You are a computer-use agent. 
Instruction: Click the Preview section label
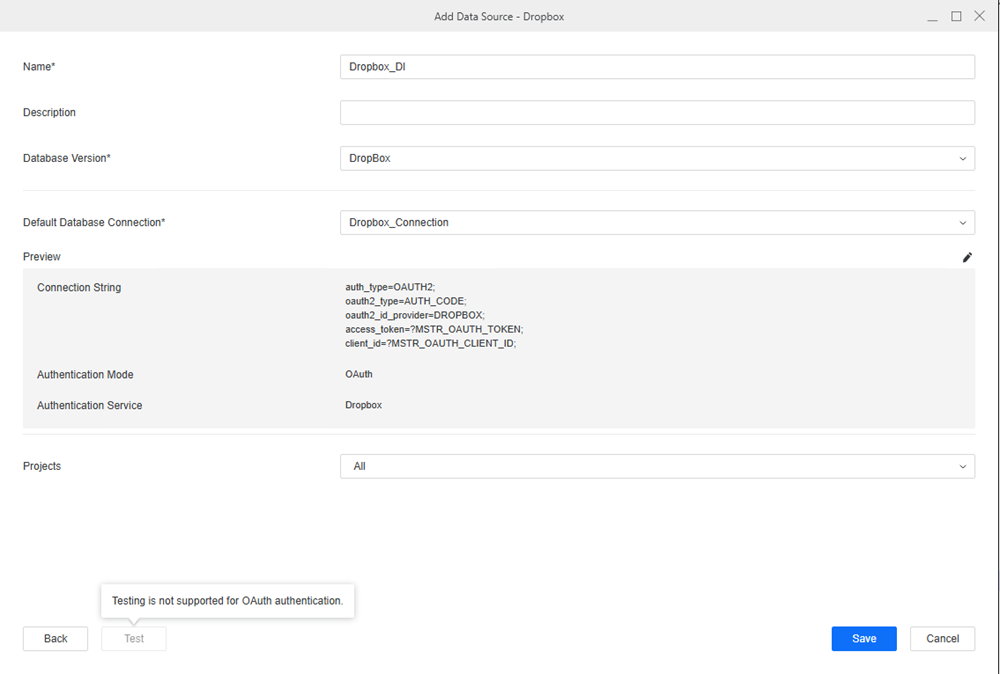click(41, 256)
